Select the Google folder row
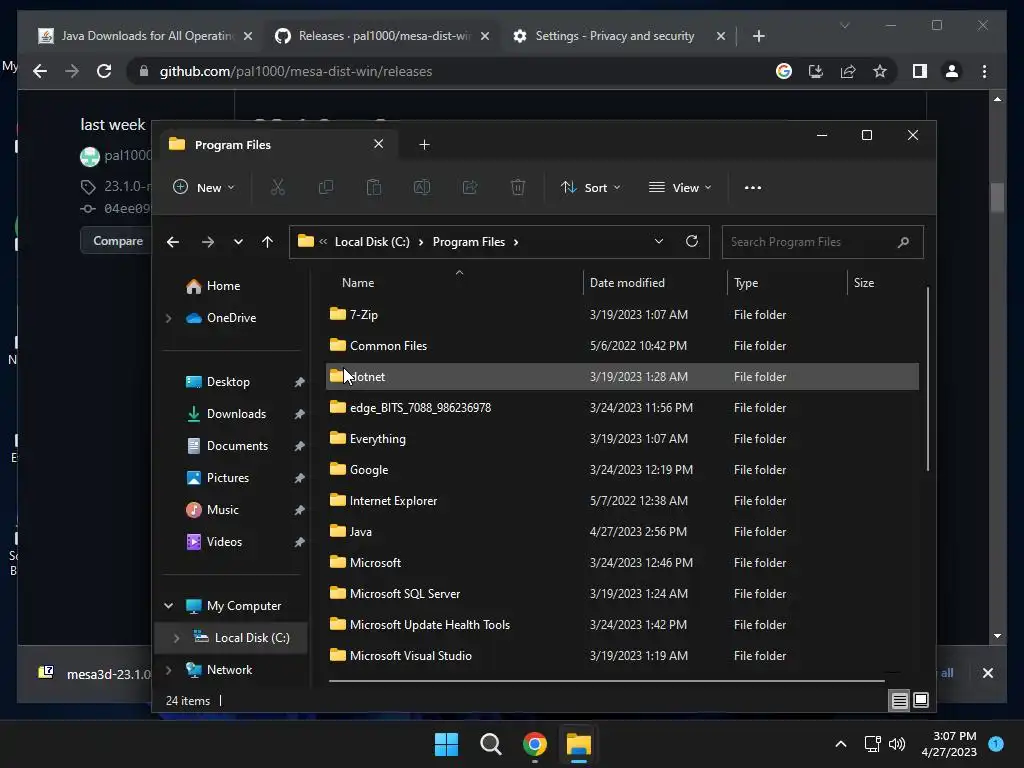Screen dimensions: 1024x768 622,470
